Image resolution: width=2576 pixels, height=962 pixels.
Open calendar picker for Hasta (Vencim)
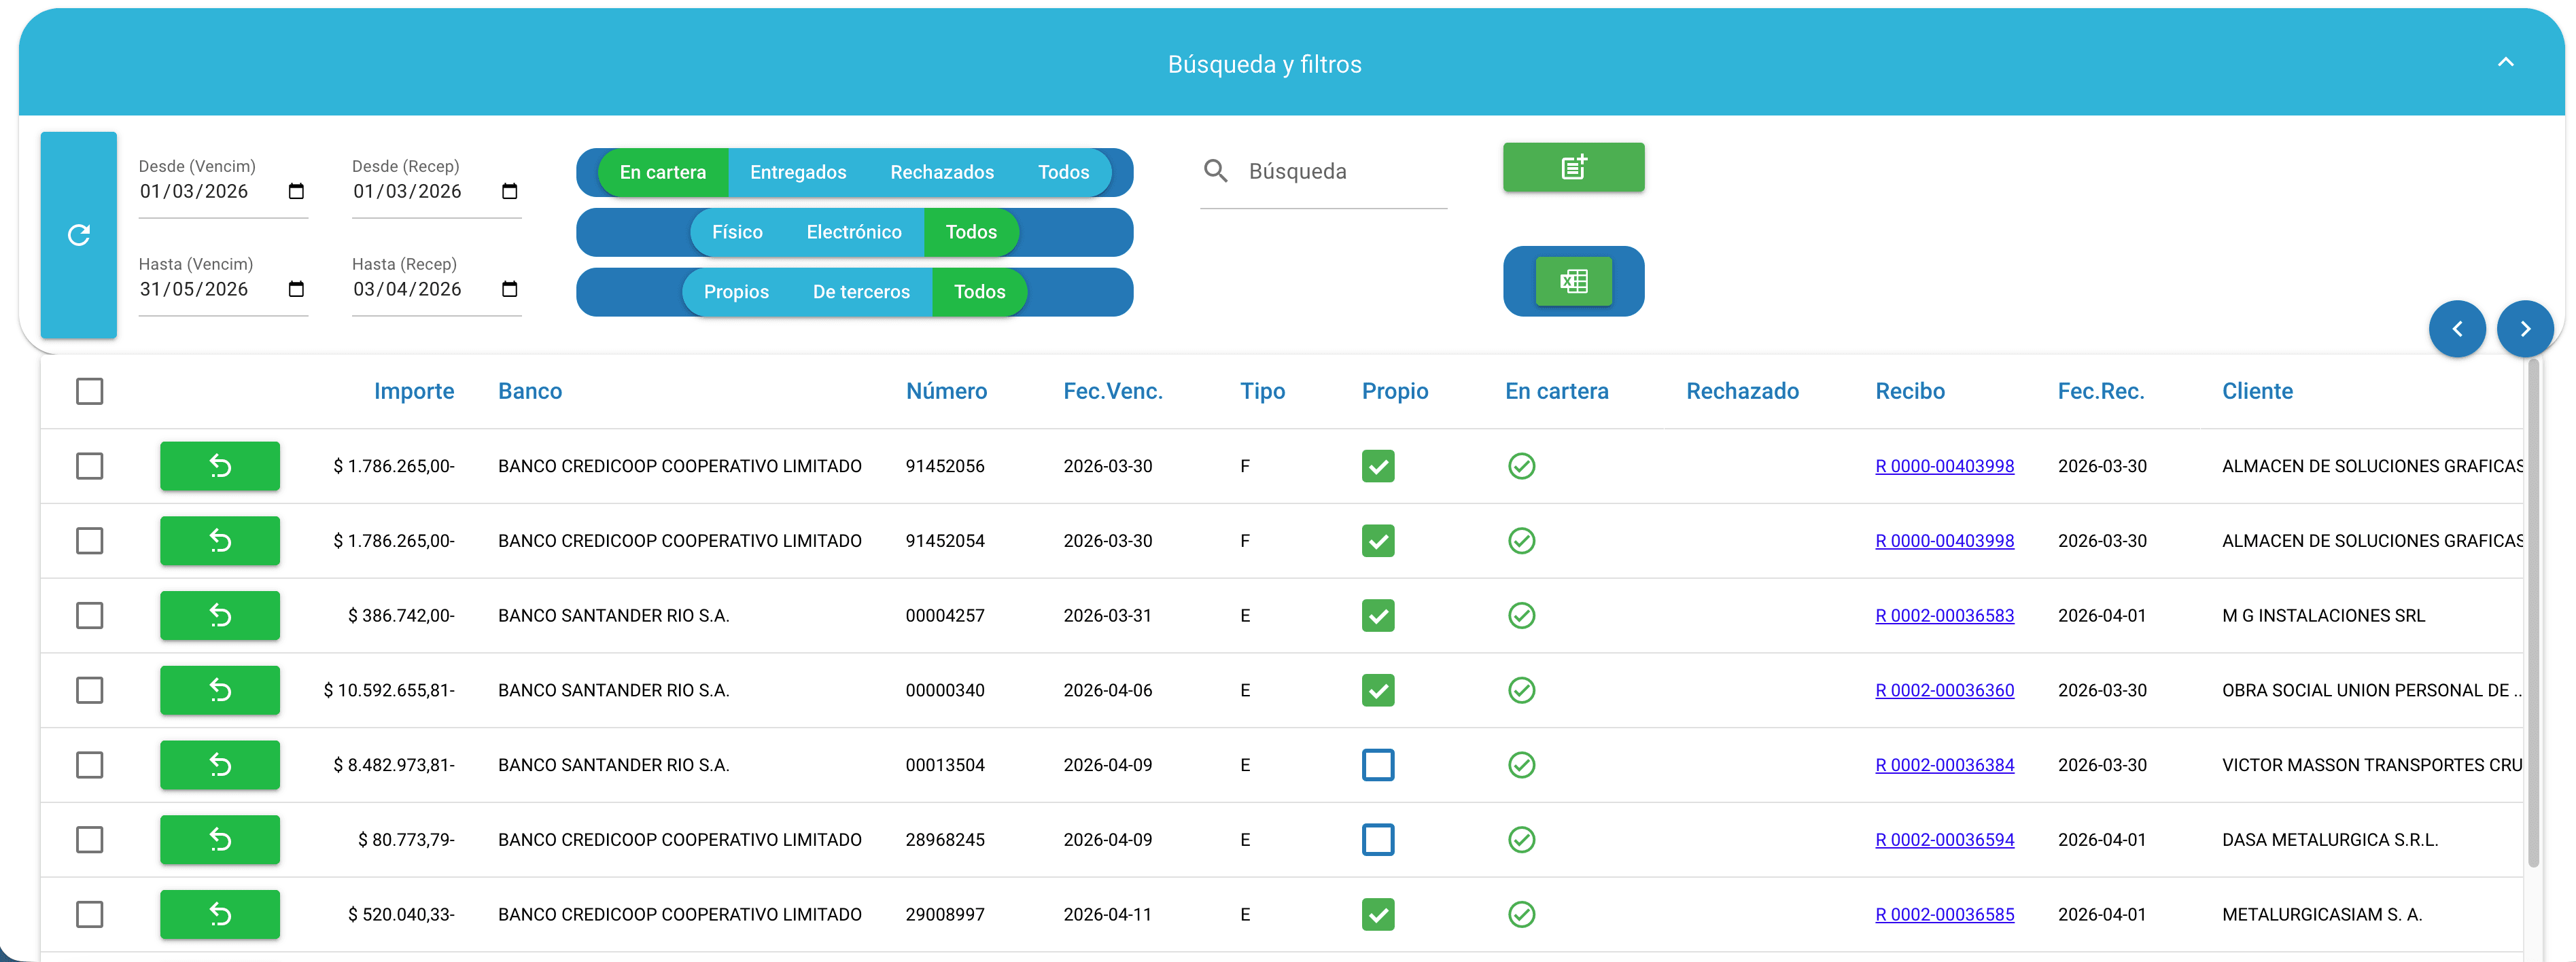pos(296,289)
